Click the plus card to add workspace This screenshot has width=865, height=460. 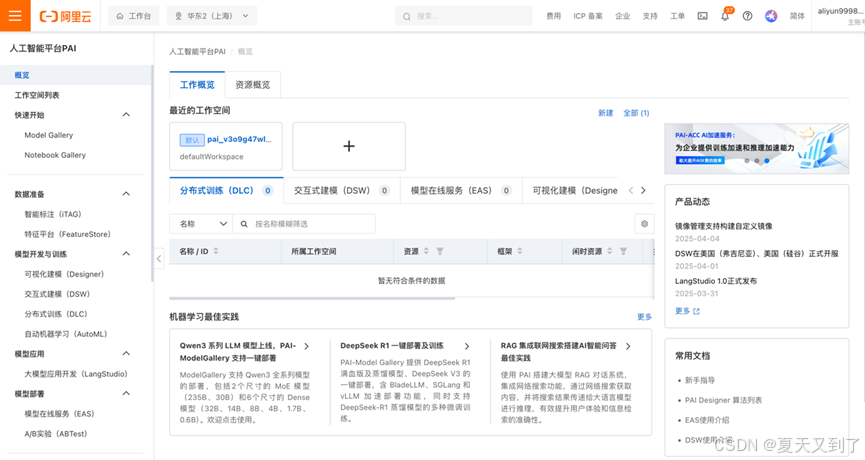[x=349, y=146]
